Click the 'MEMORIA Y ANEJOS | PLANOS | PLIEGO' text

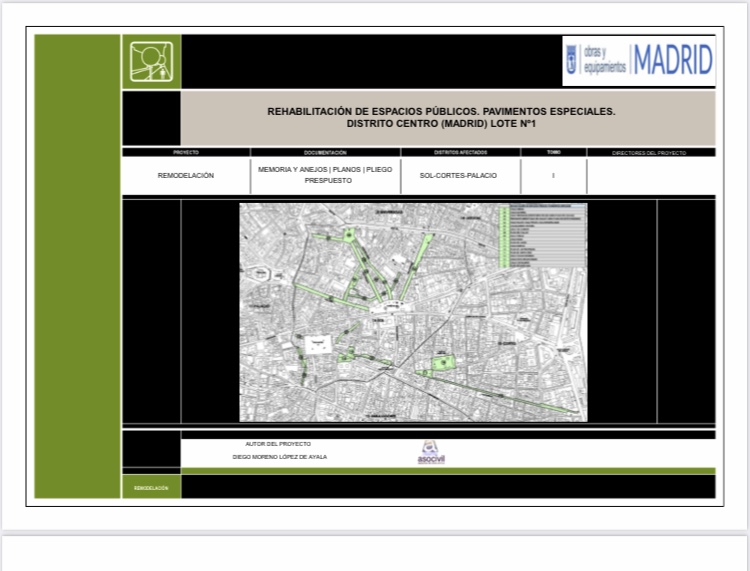click(x=325, y=169)
